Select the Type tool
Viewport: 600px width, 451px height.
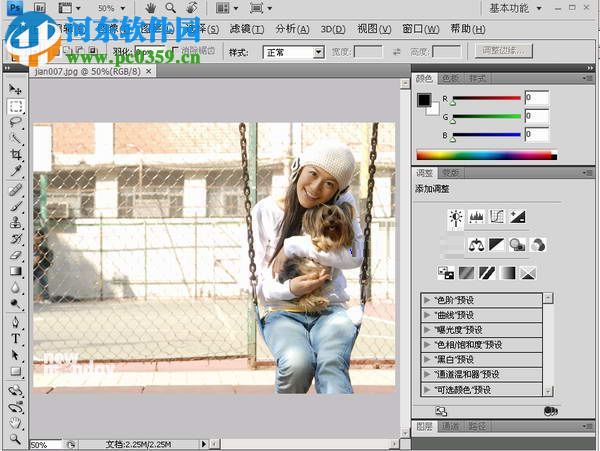(x=15, y=339)
